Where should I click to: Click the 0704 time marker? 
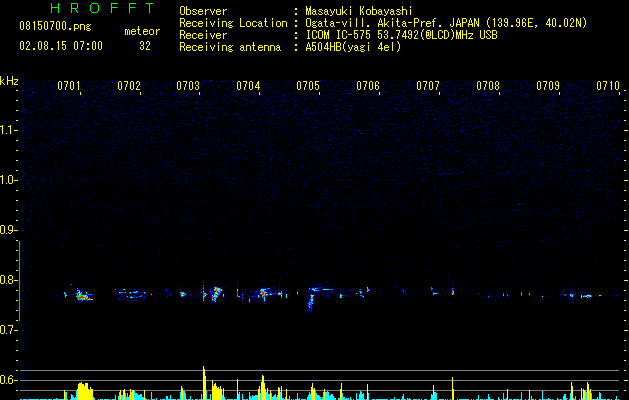coord(248,86)
